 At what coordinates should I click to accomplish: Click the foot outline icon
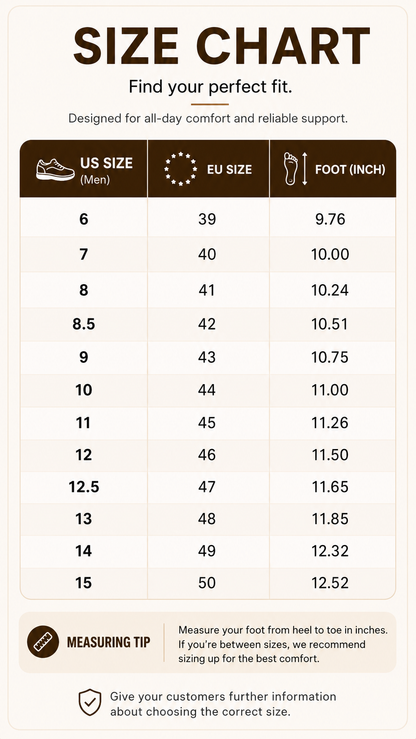pyautogui.click(x=290, y=168)
